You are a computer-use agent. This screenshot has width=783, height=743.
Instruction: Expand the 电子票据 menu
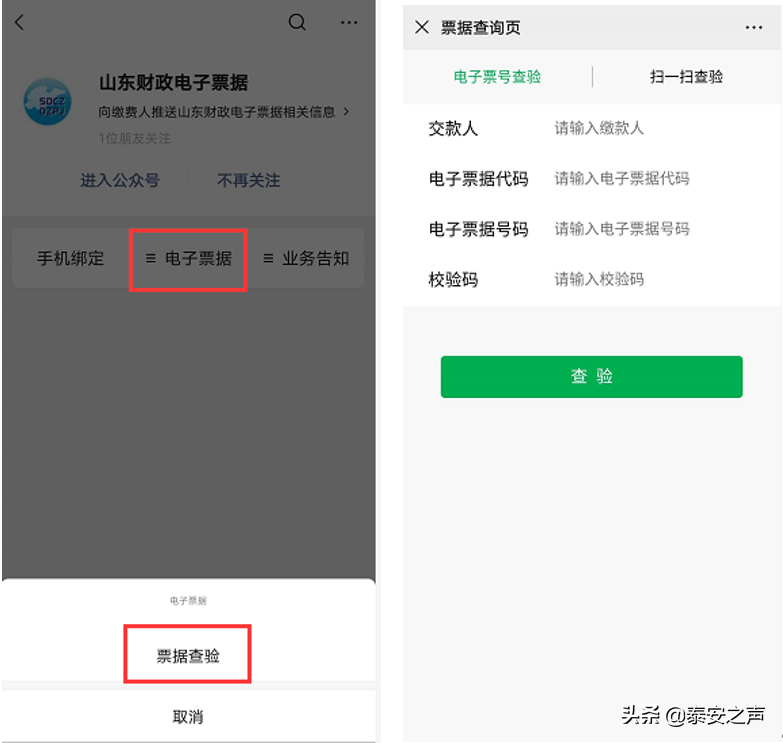[x=188, y=259]
